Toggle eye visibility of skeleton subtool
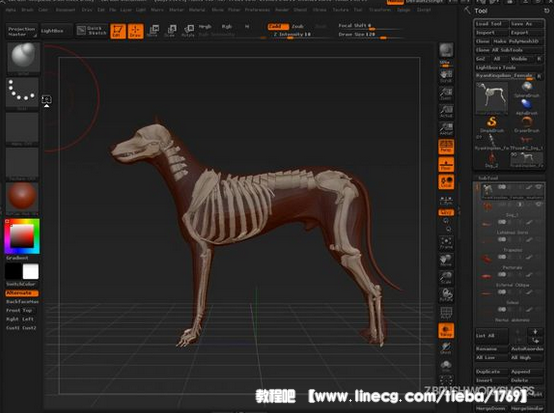This screenshot has height=413, width=554. (538, 187)
